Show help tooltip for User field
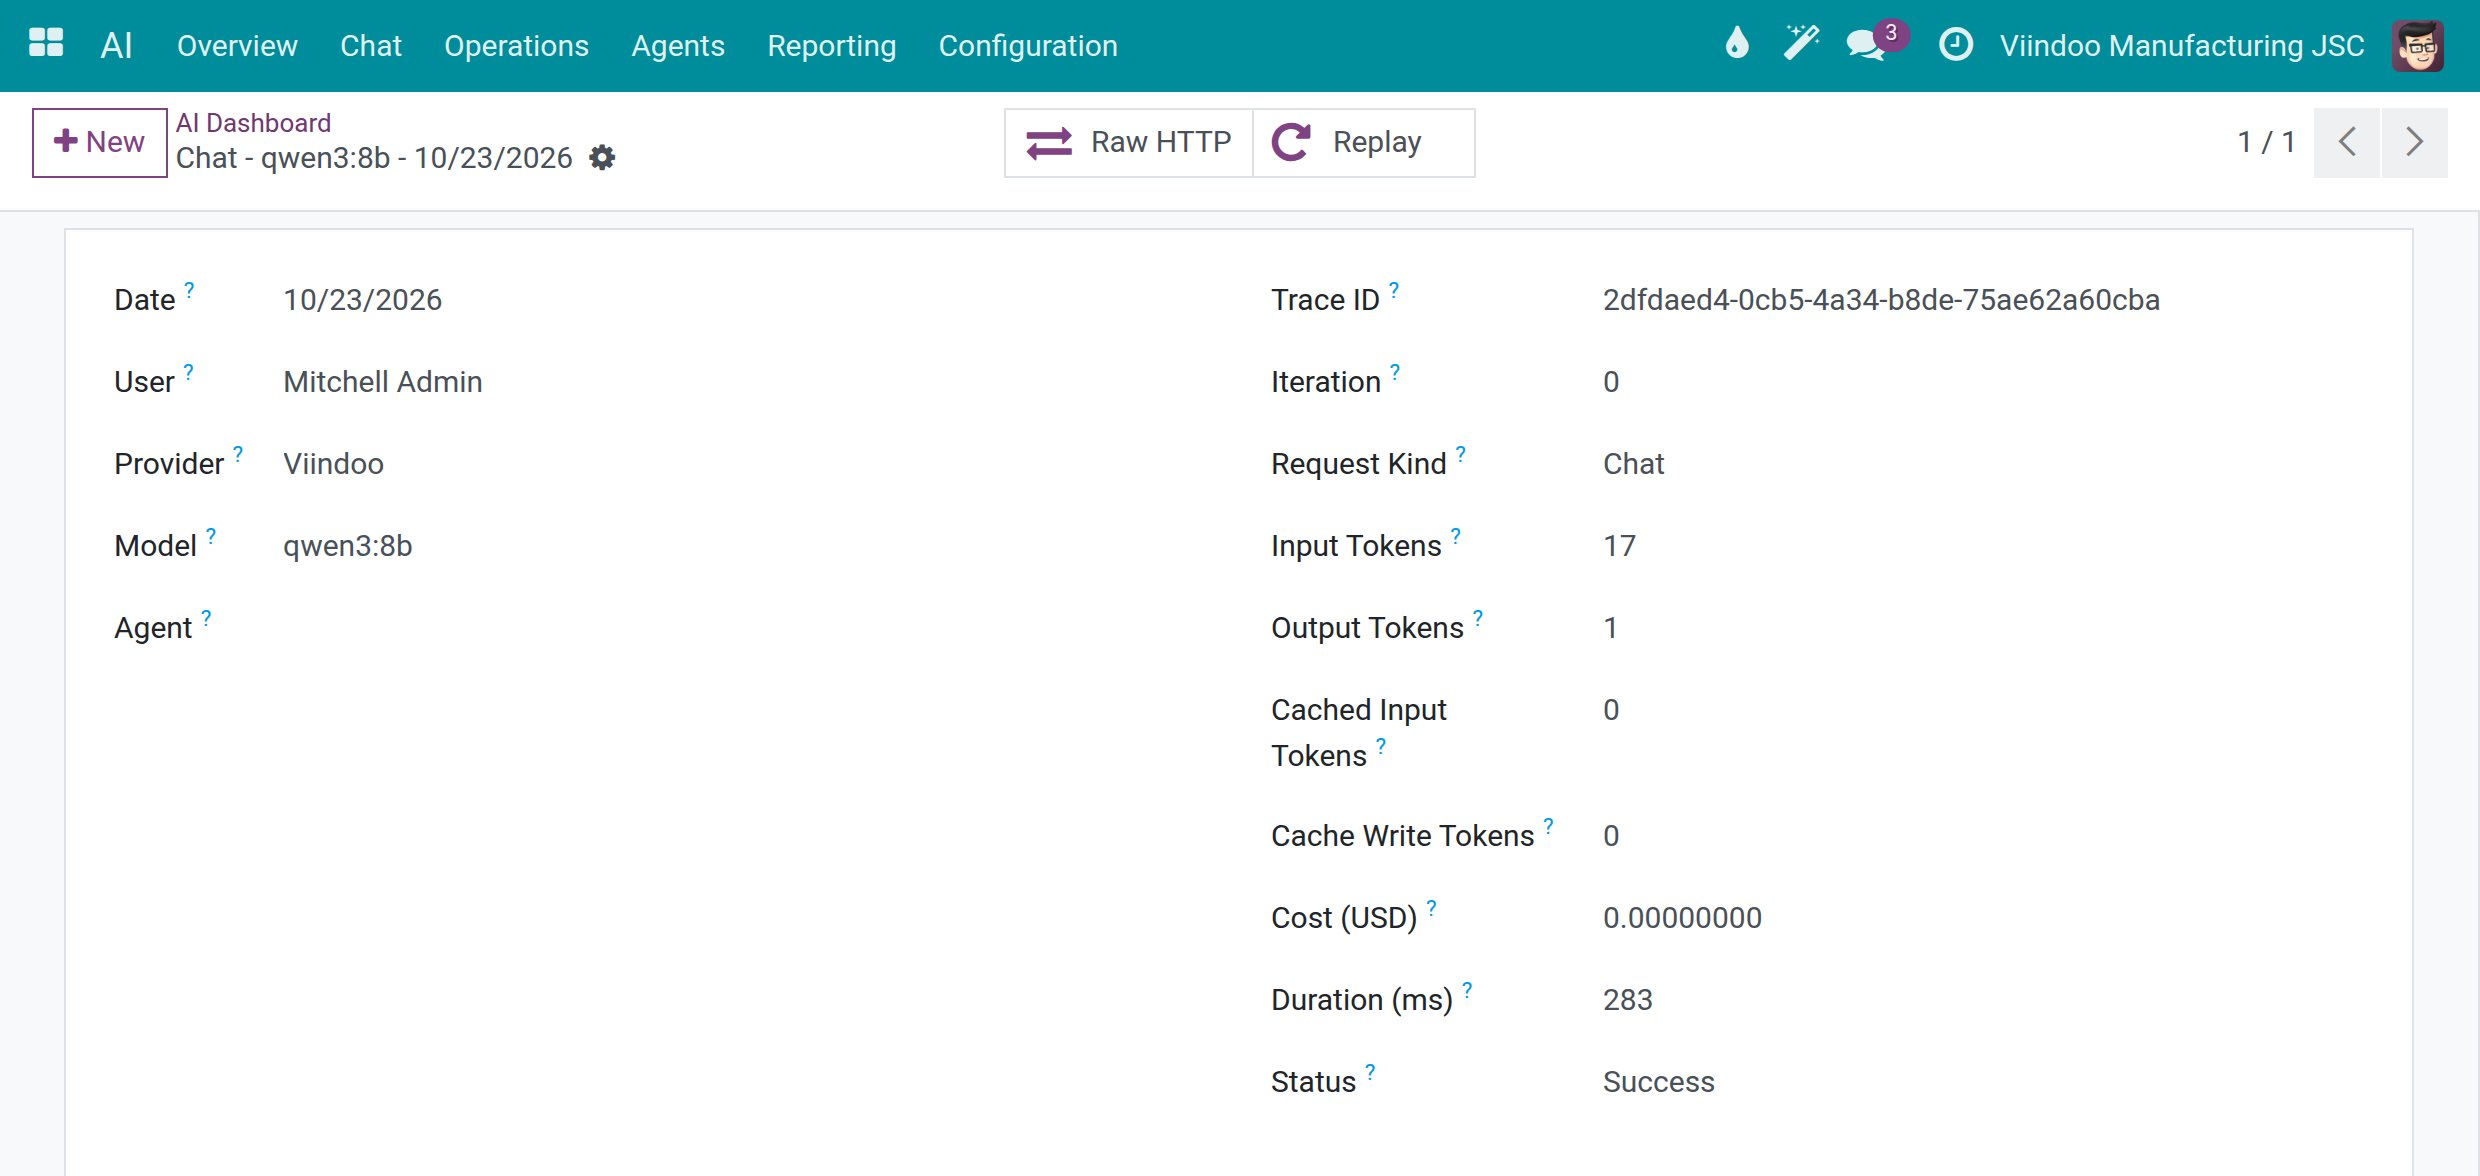The image size is (2480, 1176). [x=188, y=371]
